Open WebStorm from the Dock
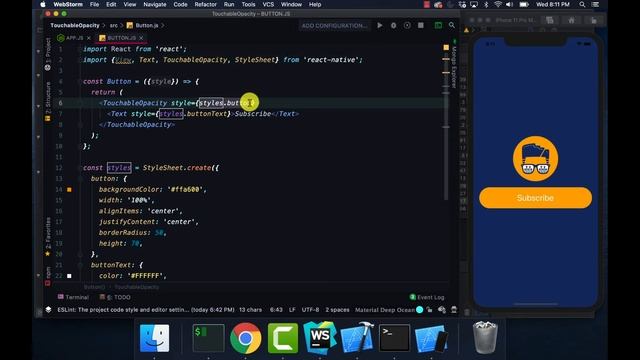 (320, 338)
